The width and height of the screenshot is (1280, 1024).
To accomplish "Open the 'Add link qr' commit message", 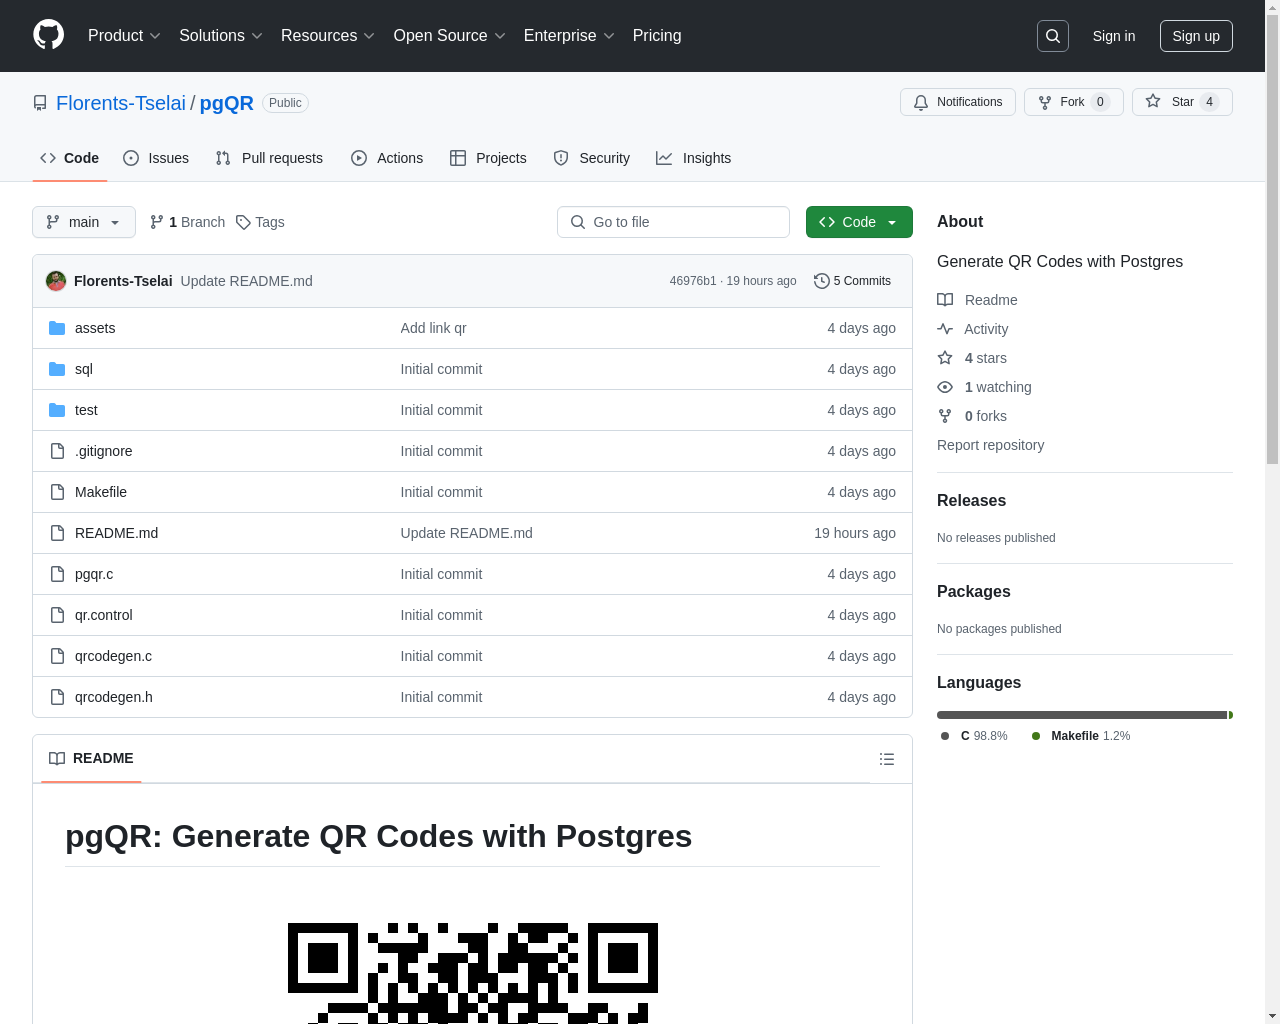I will pyautogui.click(x=433, y=328).
